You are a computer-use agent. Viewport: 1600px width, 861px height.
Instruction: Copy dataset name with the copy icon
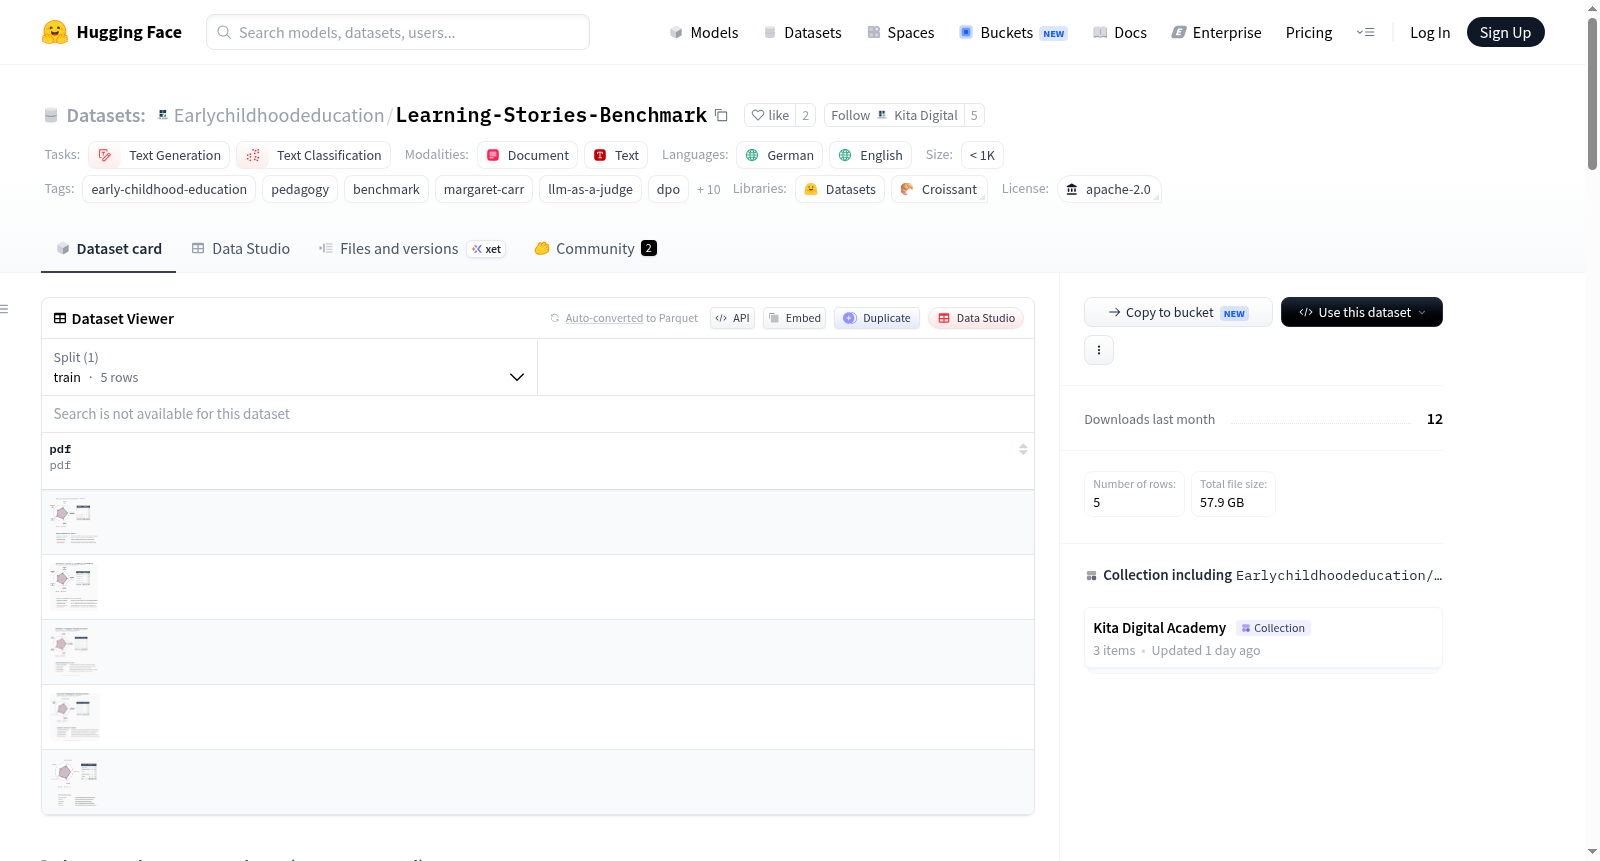(721, 115)
